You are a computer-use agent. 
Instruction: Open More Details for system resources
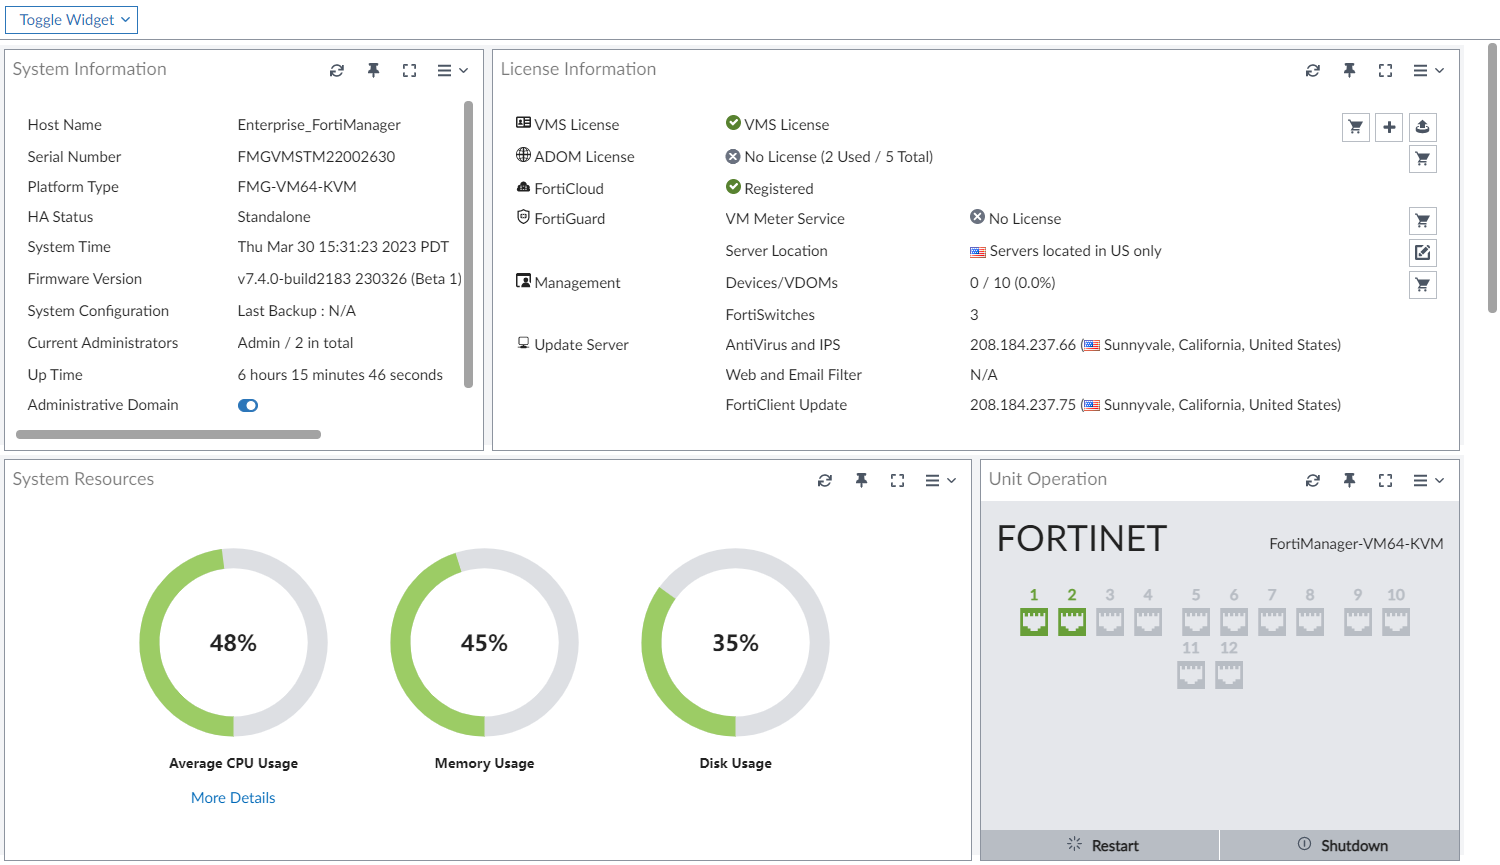233,797
